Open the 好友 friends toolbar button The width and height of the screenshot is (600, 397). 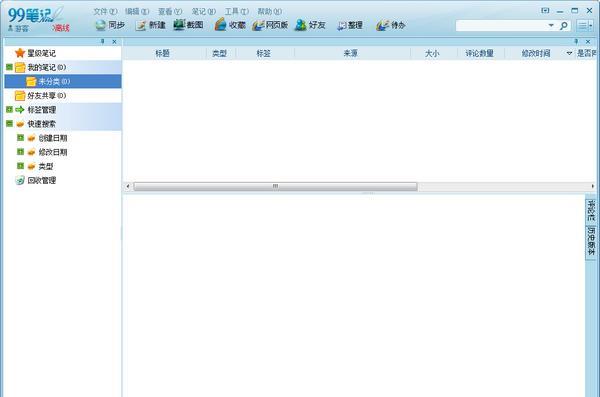pos(310,25)
